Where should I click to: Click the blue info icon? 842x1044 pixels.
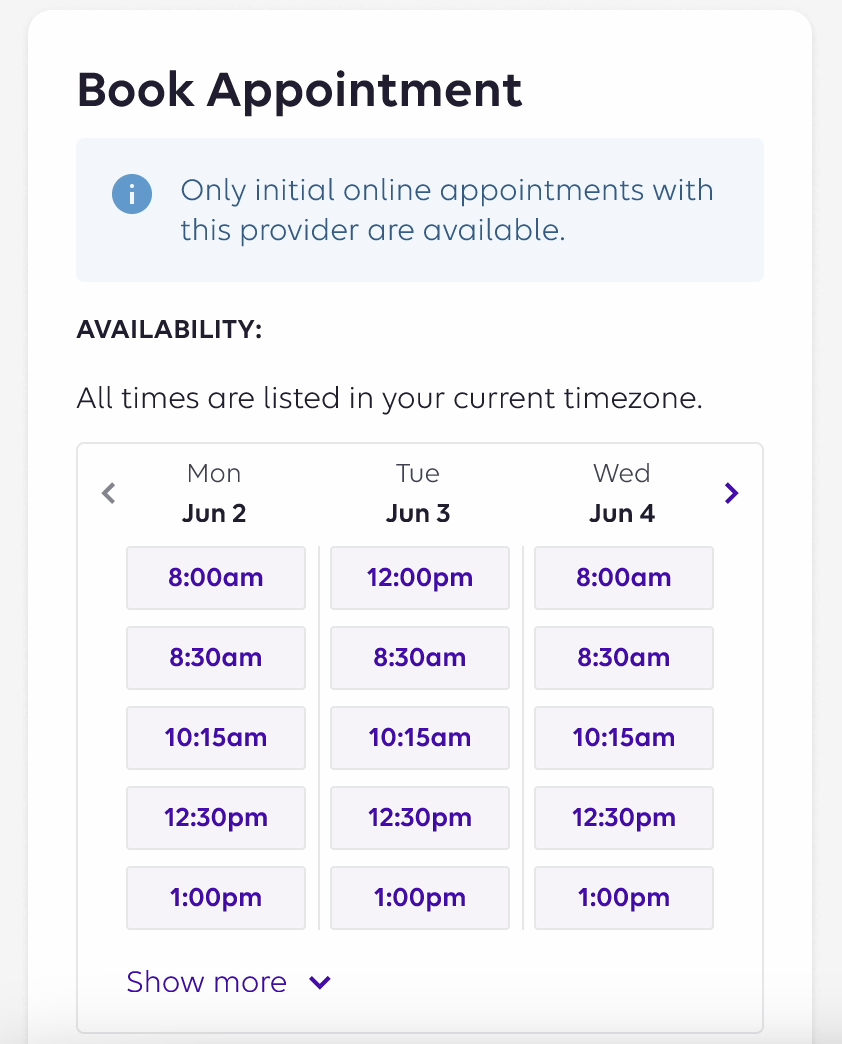coord(132,194)
